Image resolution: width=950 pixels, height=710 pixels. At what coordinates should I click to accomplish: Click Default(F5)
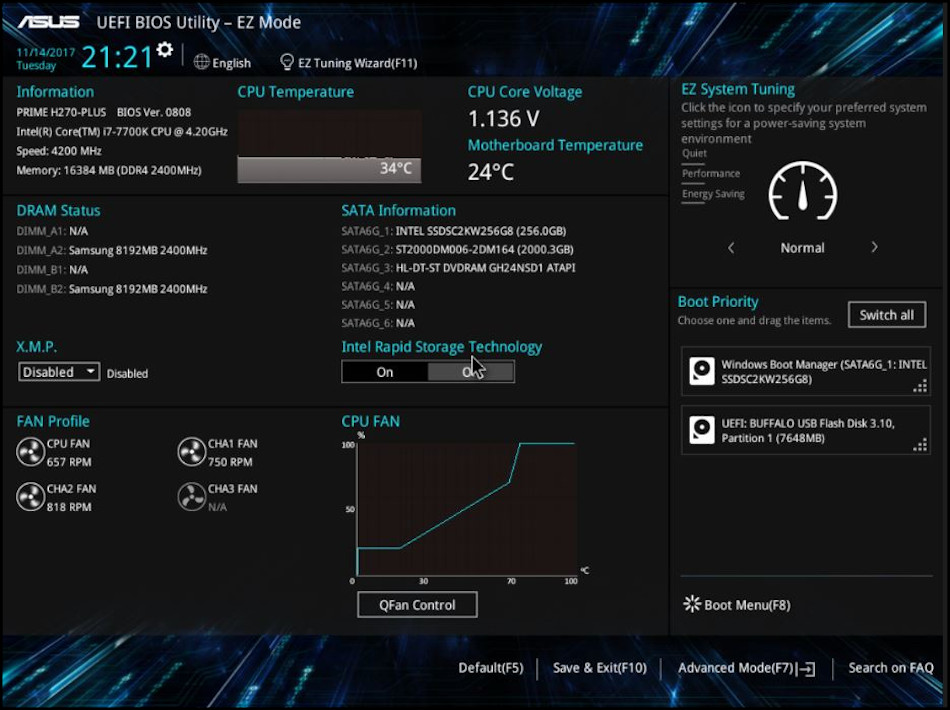coord(491,668)
